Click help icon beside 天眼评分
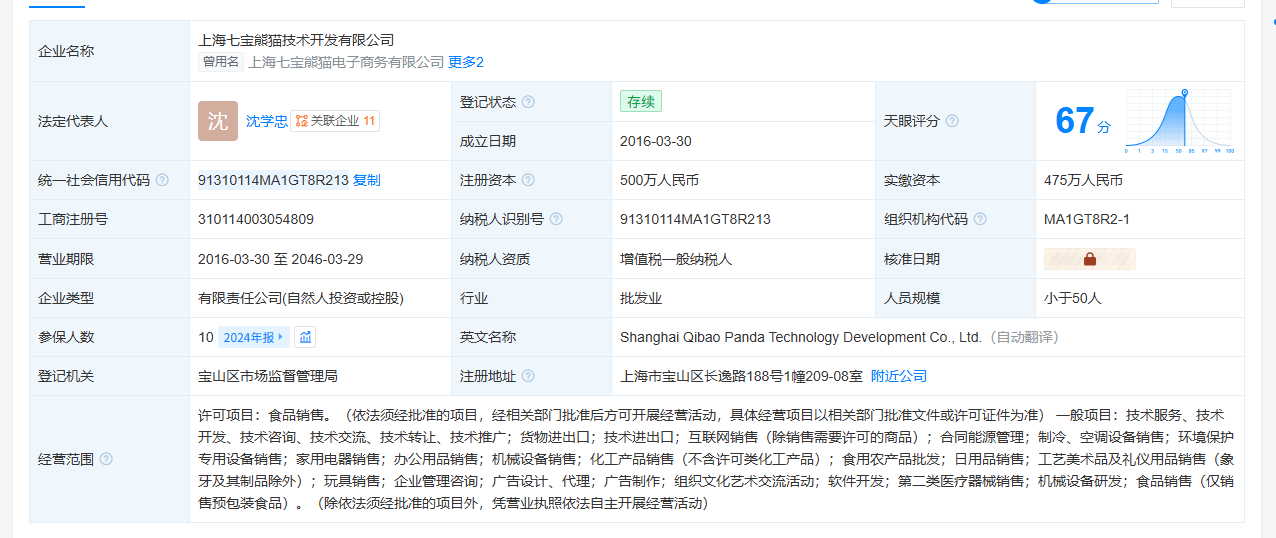The image size is (1276, 538). 952,121
